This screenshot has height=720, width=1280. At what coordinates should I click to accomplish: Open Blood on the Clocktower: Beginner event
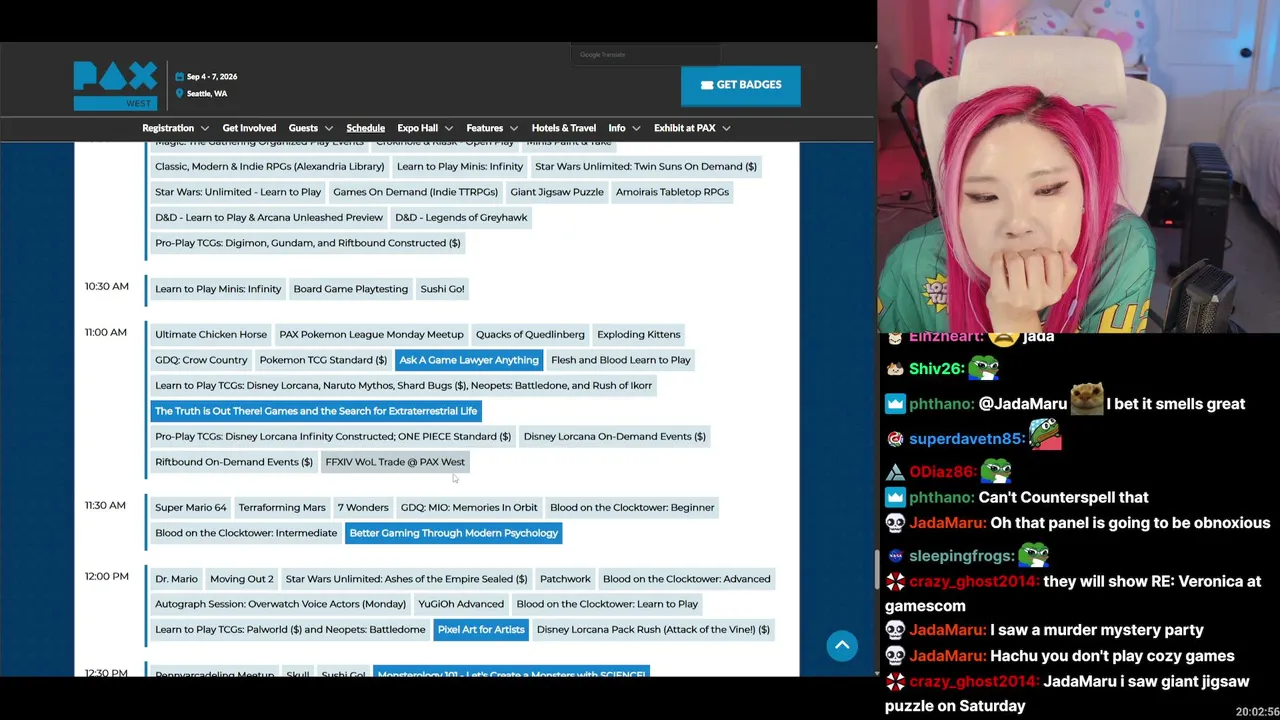[632, 507]
